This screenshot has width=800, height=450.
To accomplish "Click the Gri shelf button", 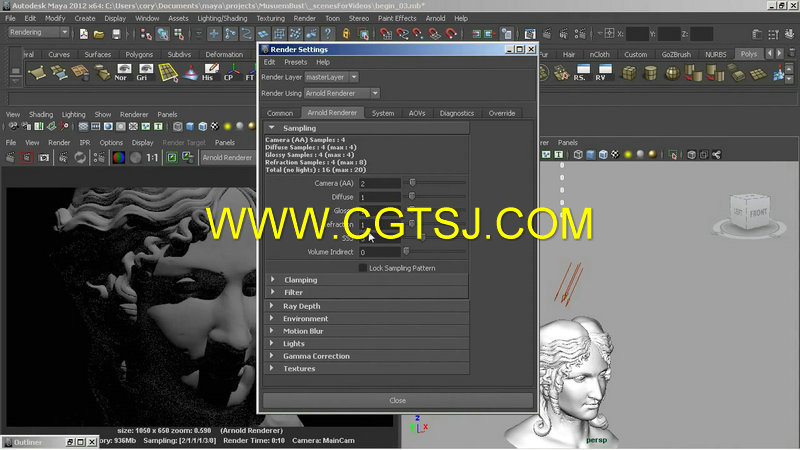I will click(145, 72).
